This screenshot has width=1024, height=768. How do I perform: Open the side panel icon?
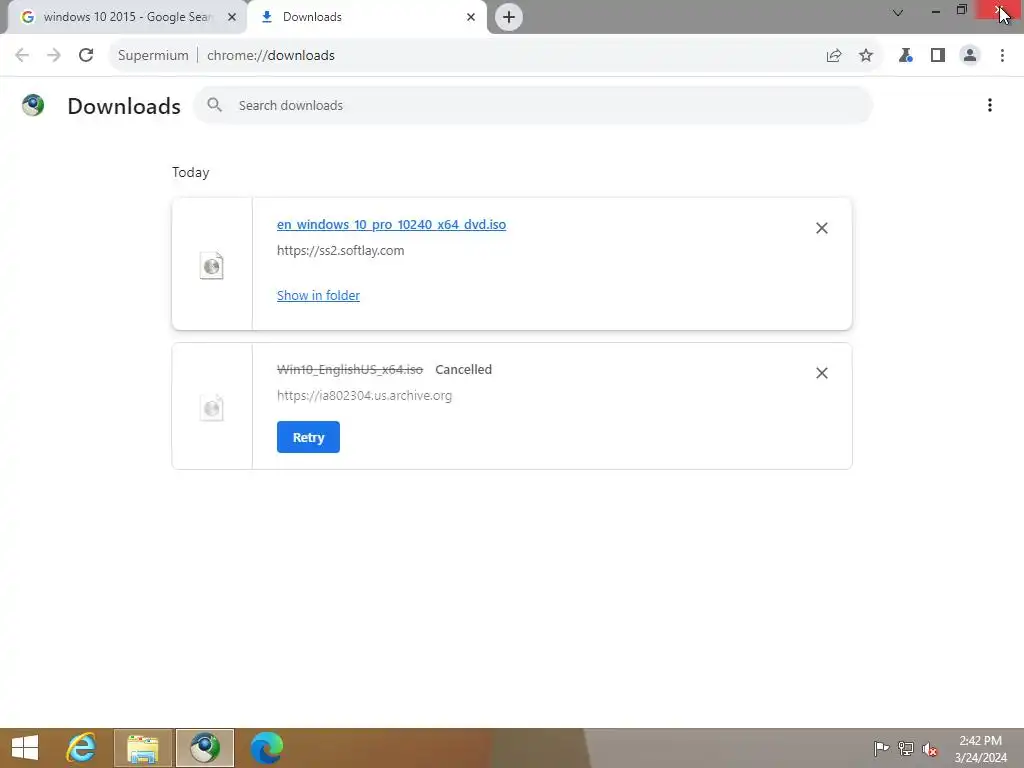[938, 56]
